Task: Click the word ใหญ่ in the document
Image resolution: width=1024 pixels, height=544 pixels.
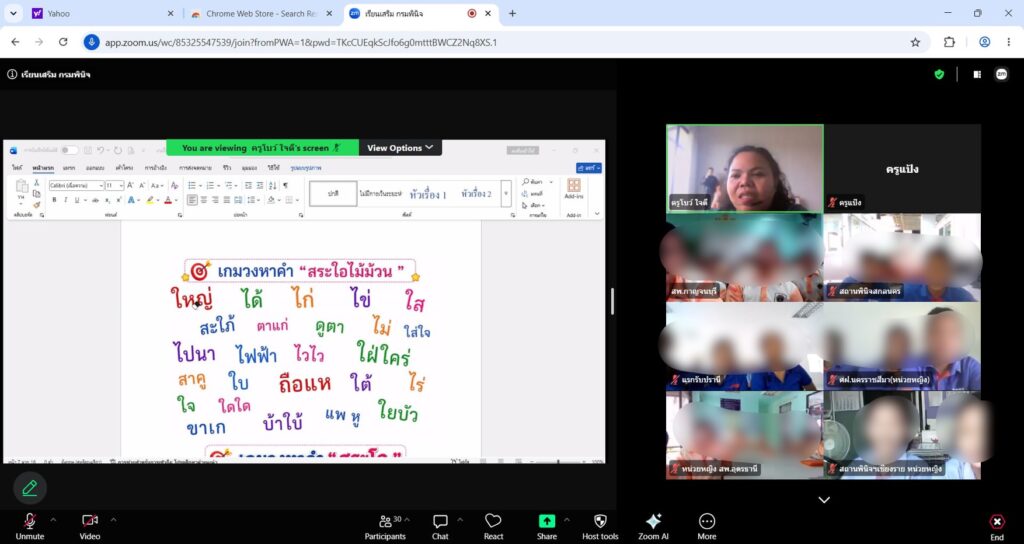Action: [x=191, y=298]
